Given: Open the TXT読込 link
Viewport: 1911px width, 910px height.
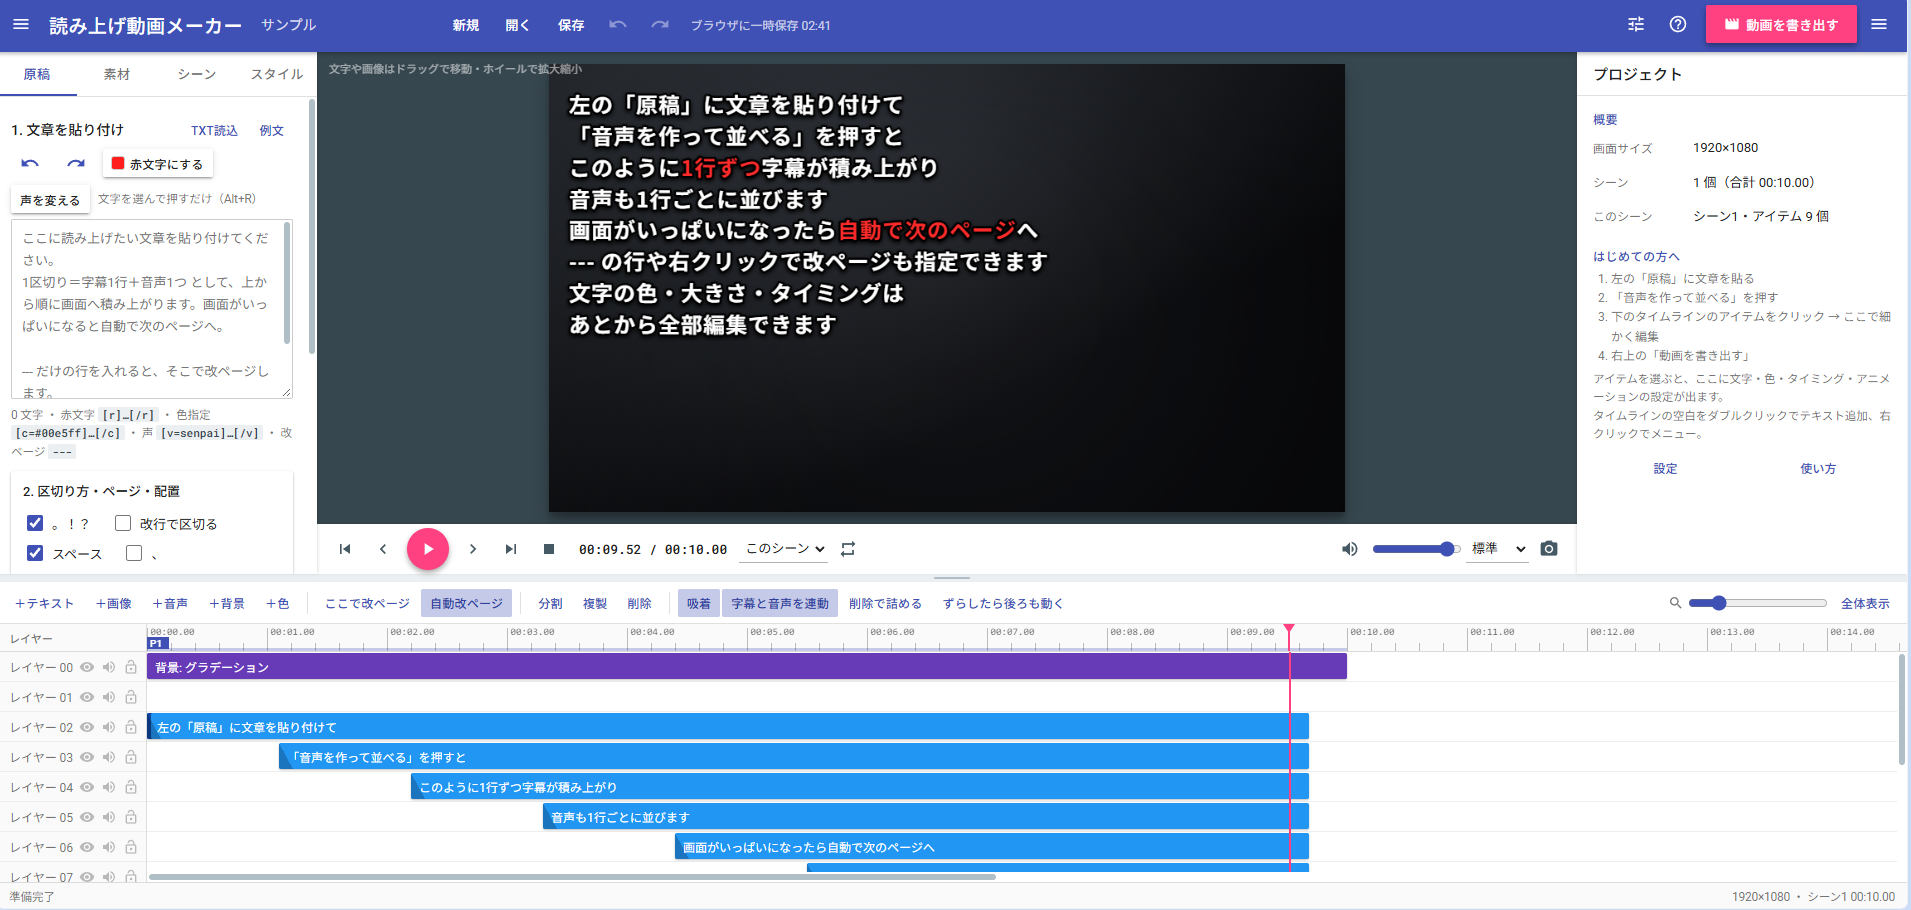Looking at the screenshot, I should (x=214, y=131).
